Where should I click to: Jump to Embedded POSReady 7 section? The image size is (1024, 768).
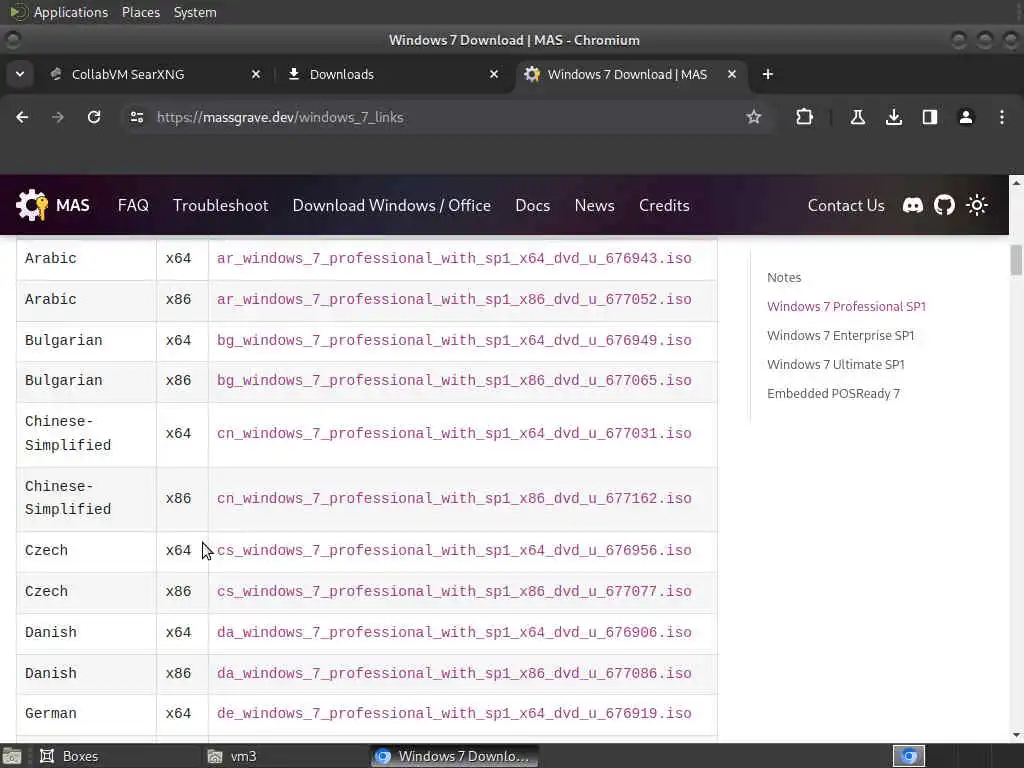pyautogui.click(x=833, y=393)
